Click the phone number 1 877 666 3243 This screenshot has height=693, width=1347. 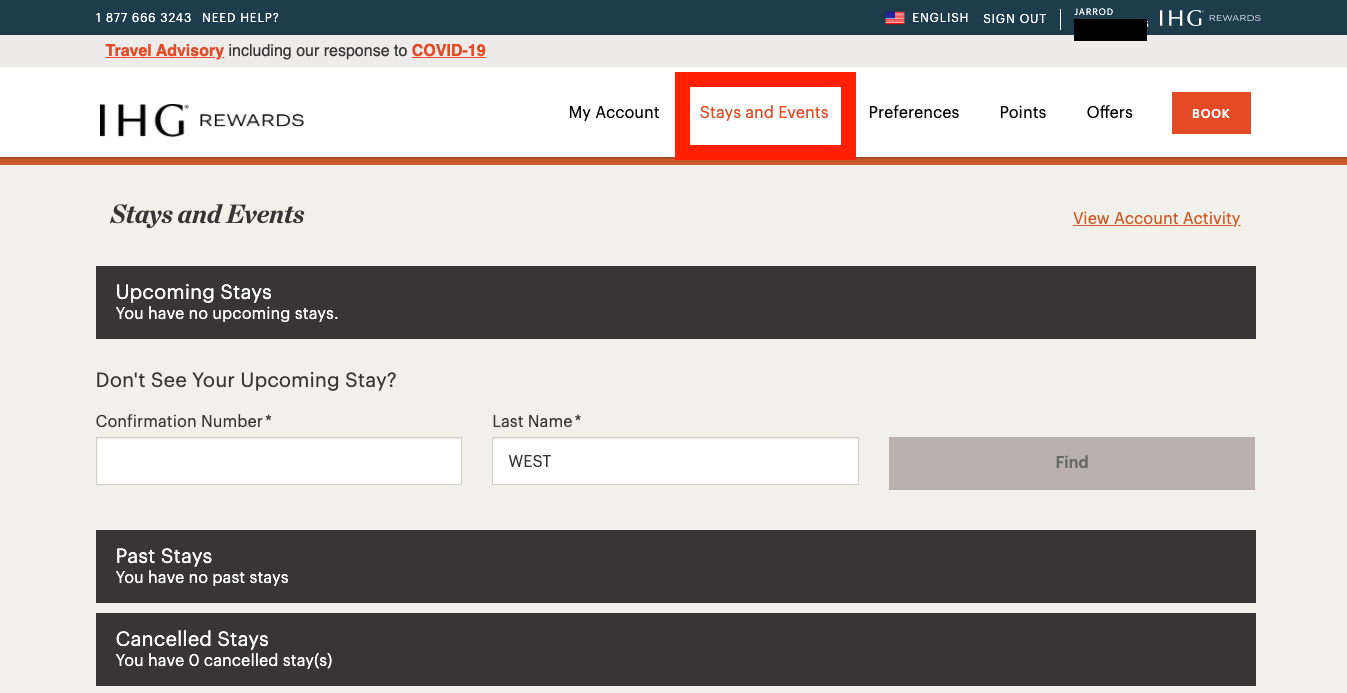(x=144, y=18)
